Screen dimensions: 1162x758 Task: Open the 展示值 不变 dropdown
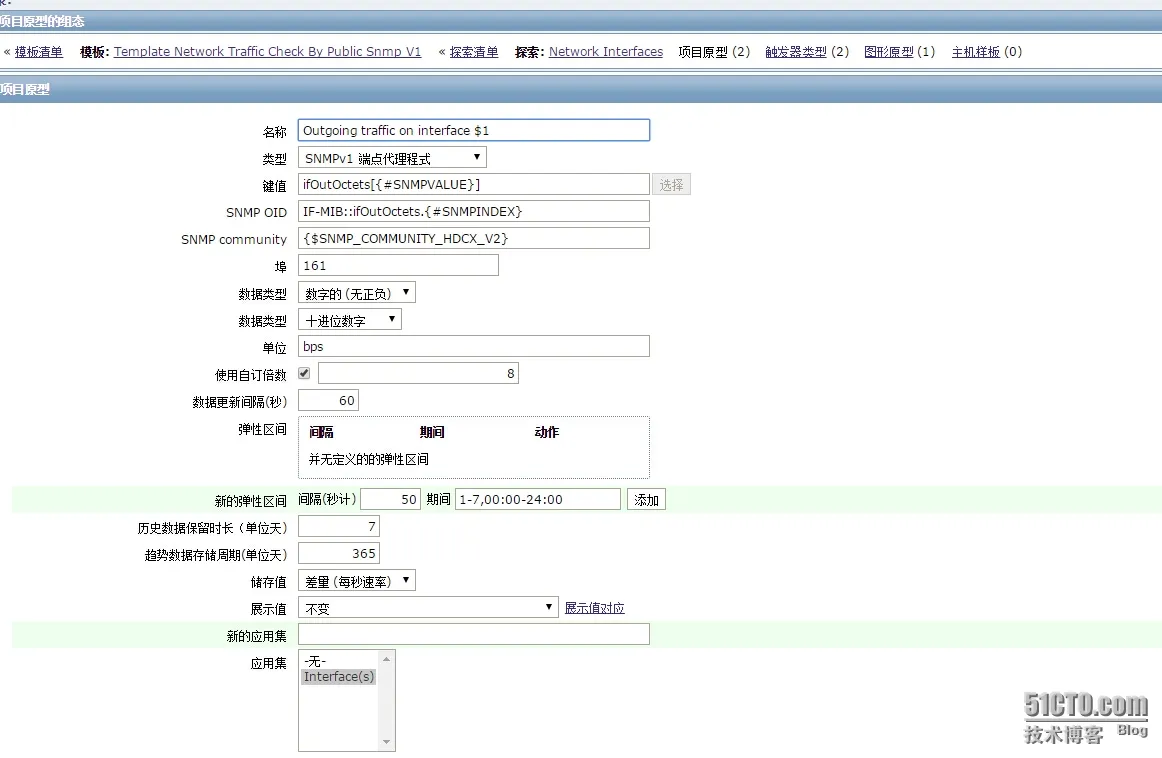[428, 608]
